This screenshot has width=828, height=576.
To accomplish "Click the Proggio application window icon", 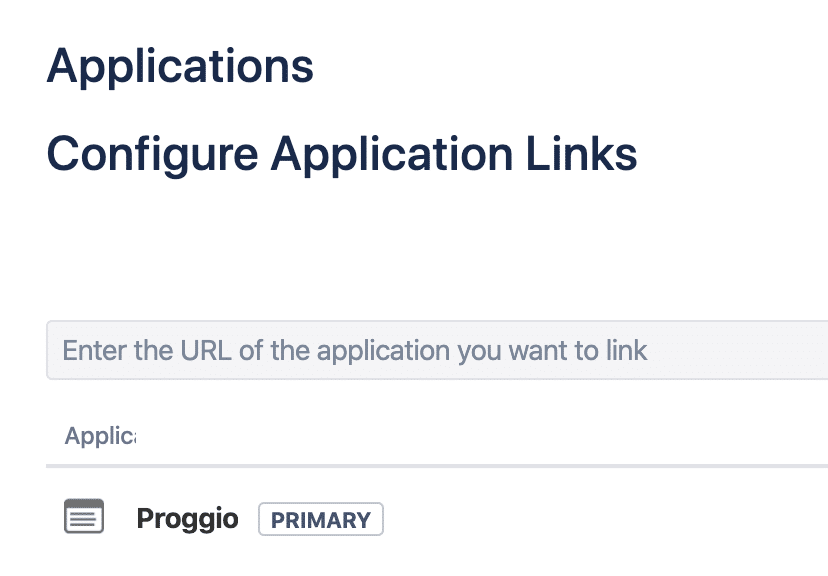I will click(84, 516).
